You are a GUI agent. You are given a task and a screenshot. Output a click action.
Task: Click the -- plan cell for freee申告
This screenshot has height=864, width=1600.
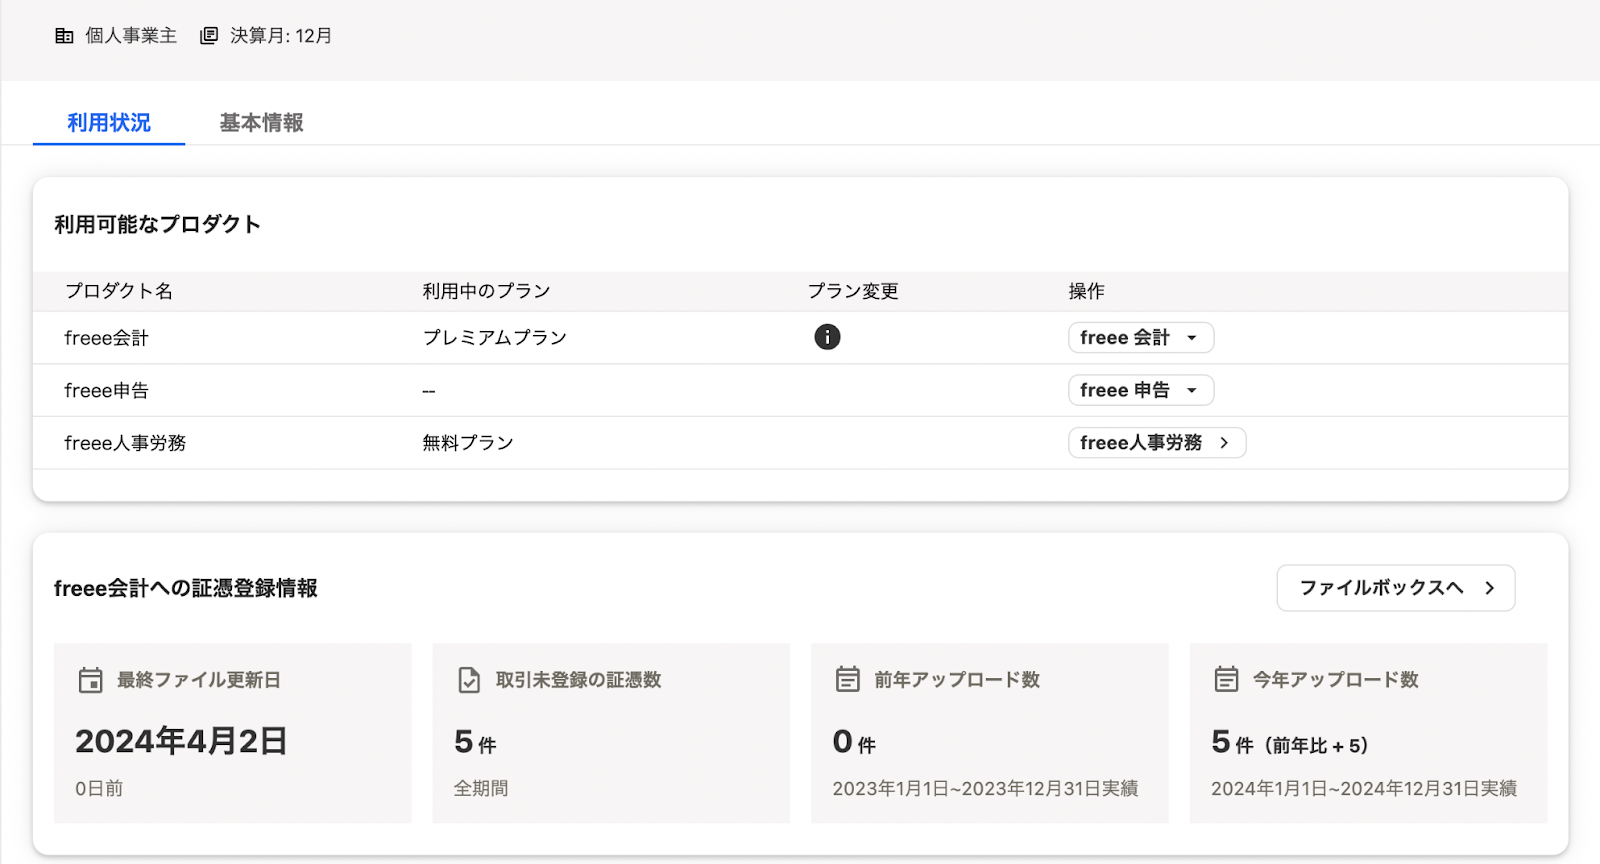pos(428,391)
